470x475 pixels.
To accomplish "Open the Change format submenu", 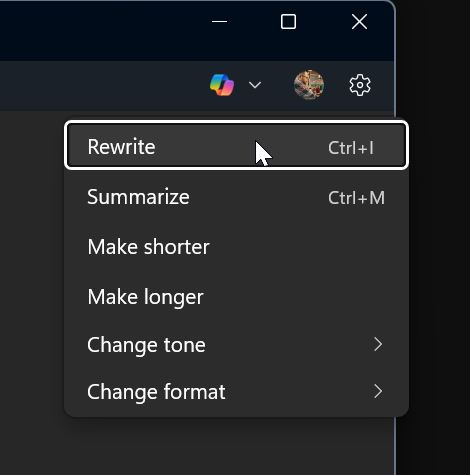I will pyautogui.click(x=236, y=391).
